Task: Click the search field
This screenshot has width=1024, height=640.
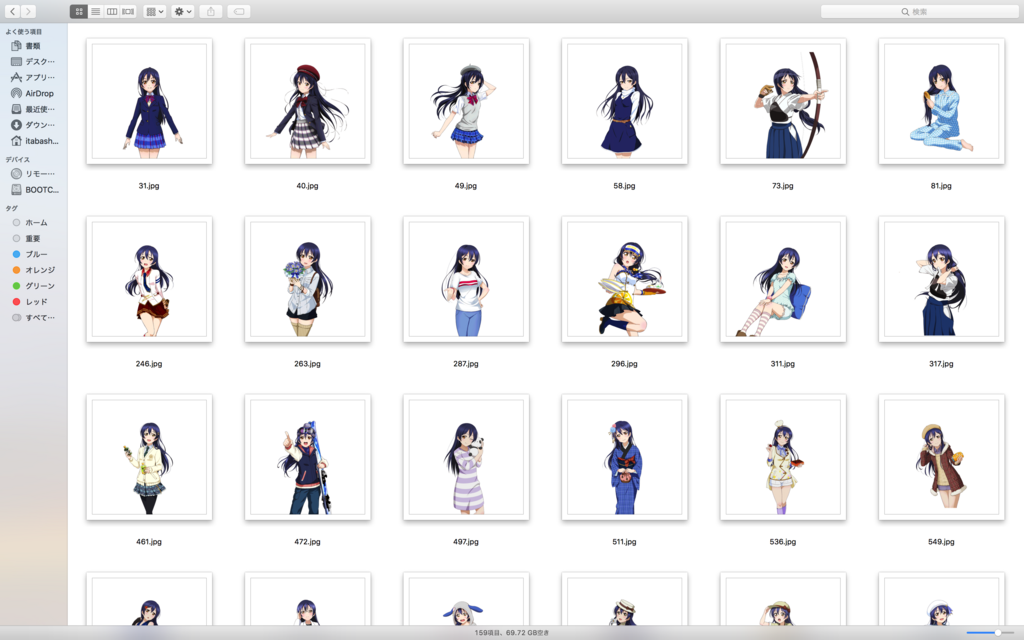Action: coord(919,11)
